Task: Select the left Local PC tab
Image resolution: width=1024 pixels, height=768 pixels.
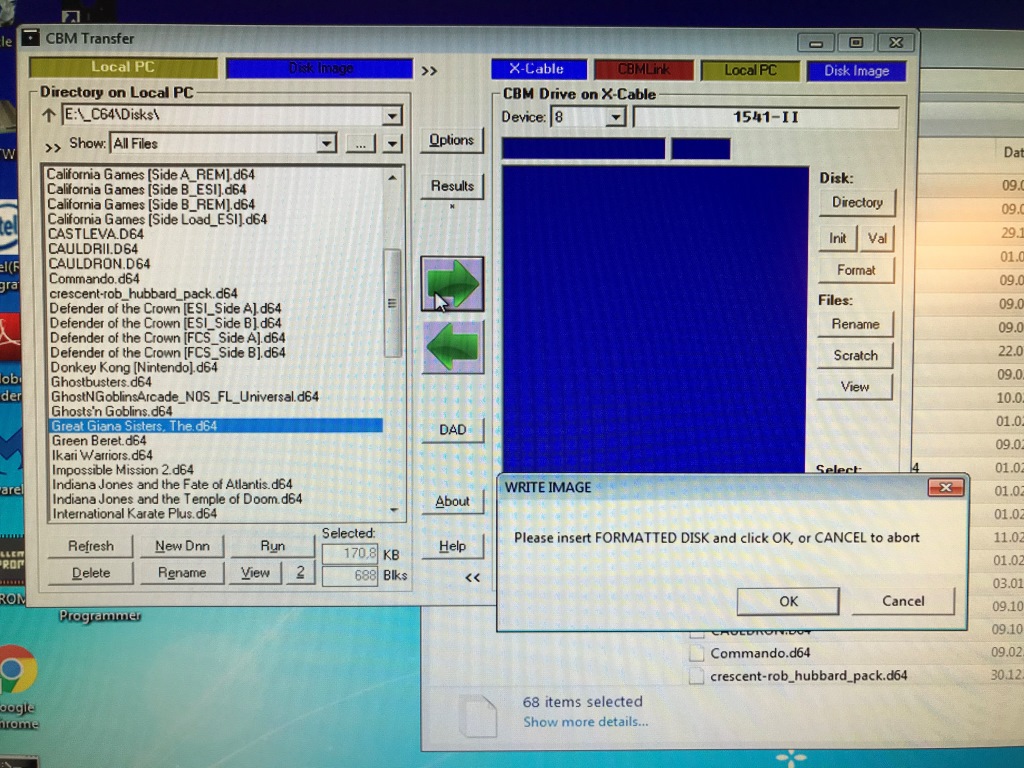Action: click(123, 67)
